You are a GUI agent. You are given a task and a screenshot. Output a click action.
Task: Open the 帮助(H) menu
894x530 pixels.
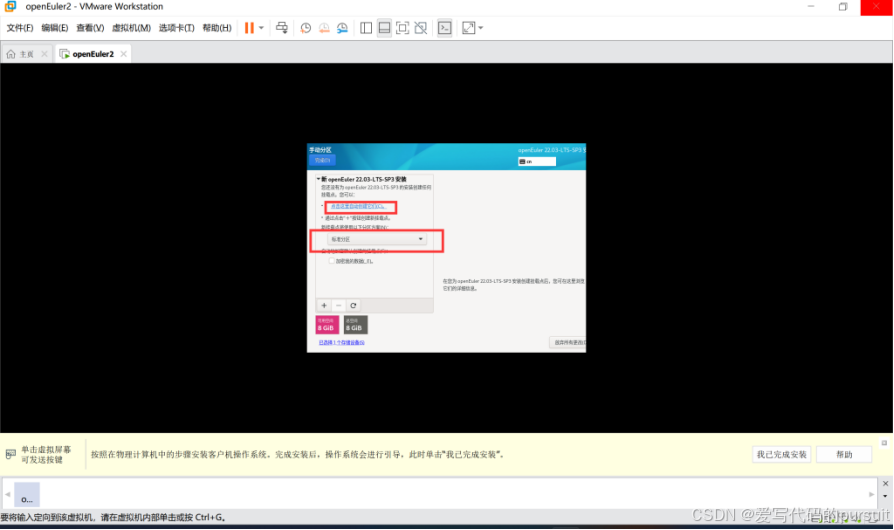tap(217, 28)
